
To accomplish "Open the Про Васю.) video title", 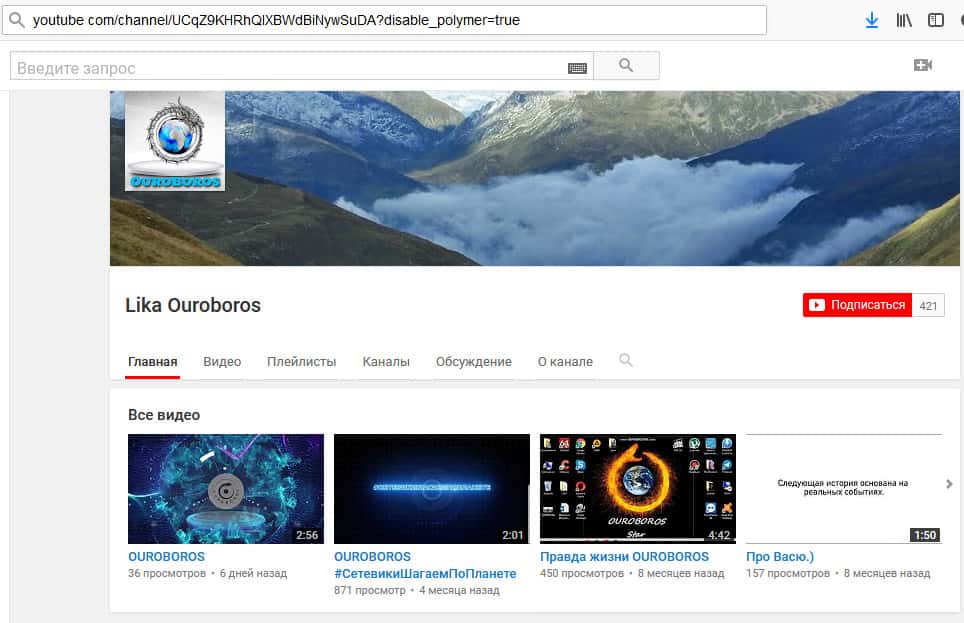I will click(x=780, y=557).
